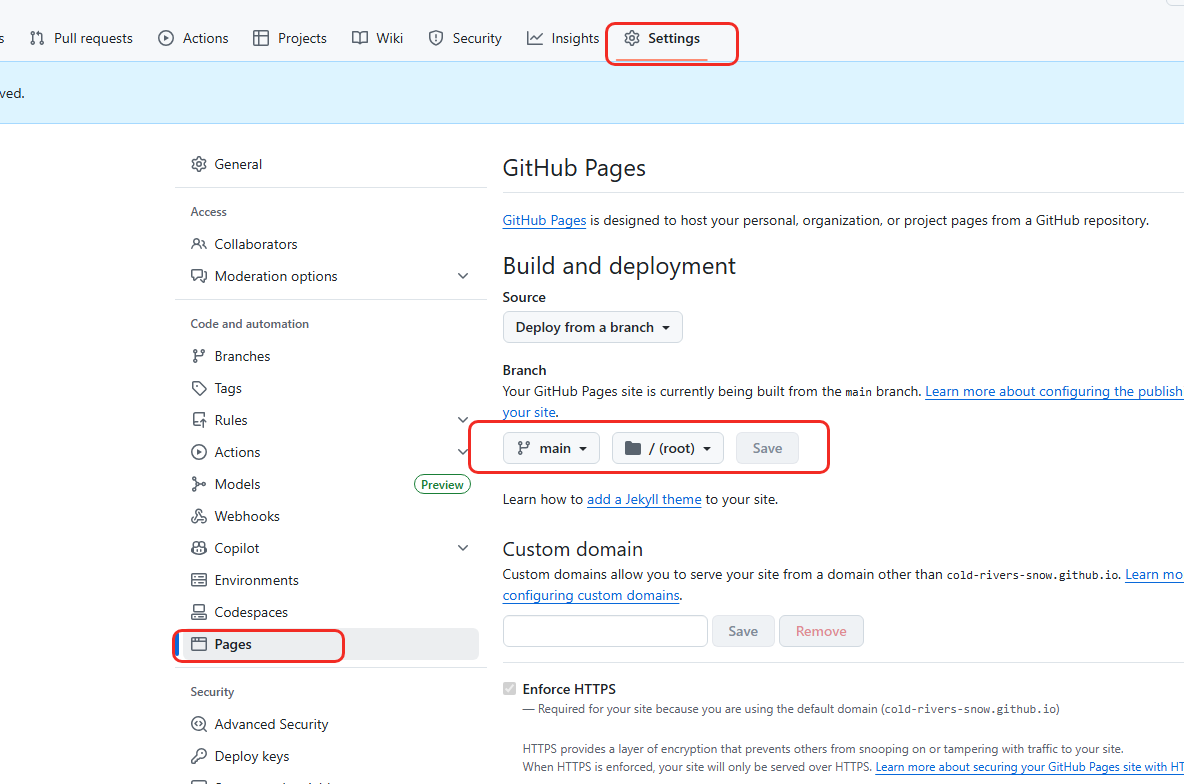Image resolution: width=1184 pixels, height=784 pixels.
Task: Click the add a Jekyll theme link
Action: tap(643, 499)
